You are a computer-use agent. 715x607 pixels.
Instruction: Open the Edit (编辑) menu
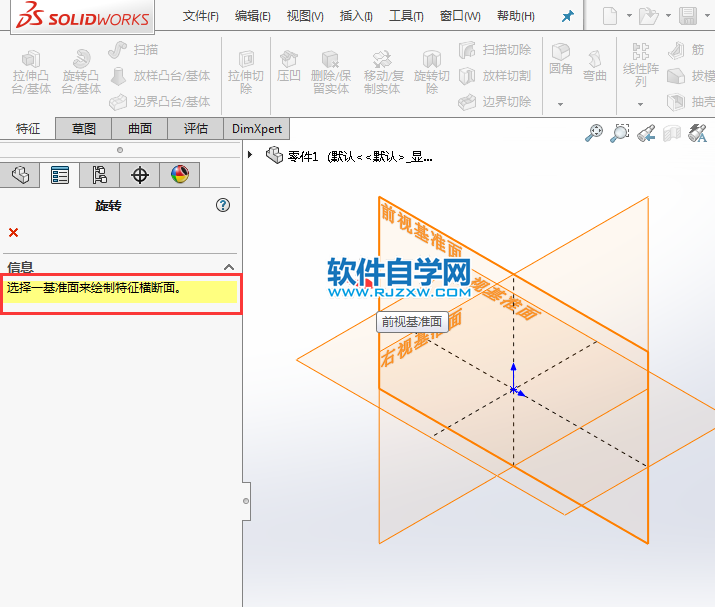[253, 16]
